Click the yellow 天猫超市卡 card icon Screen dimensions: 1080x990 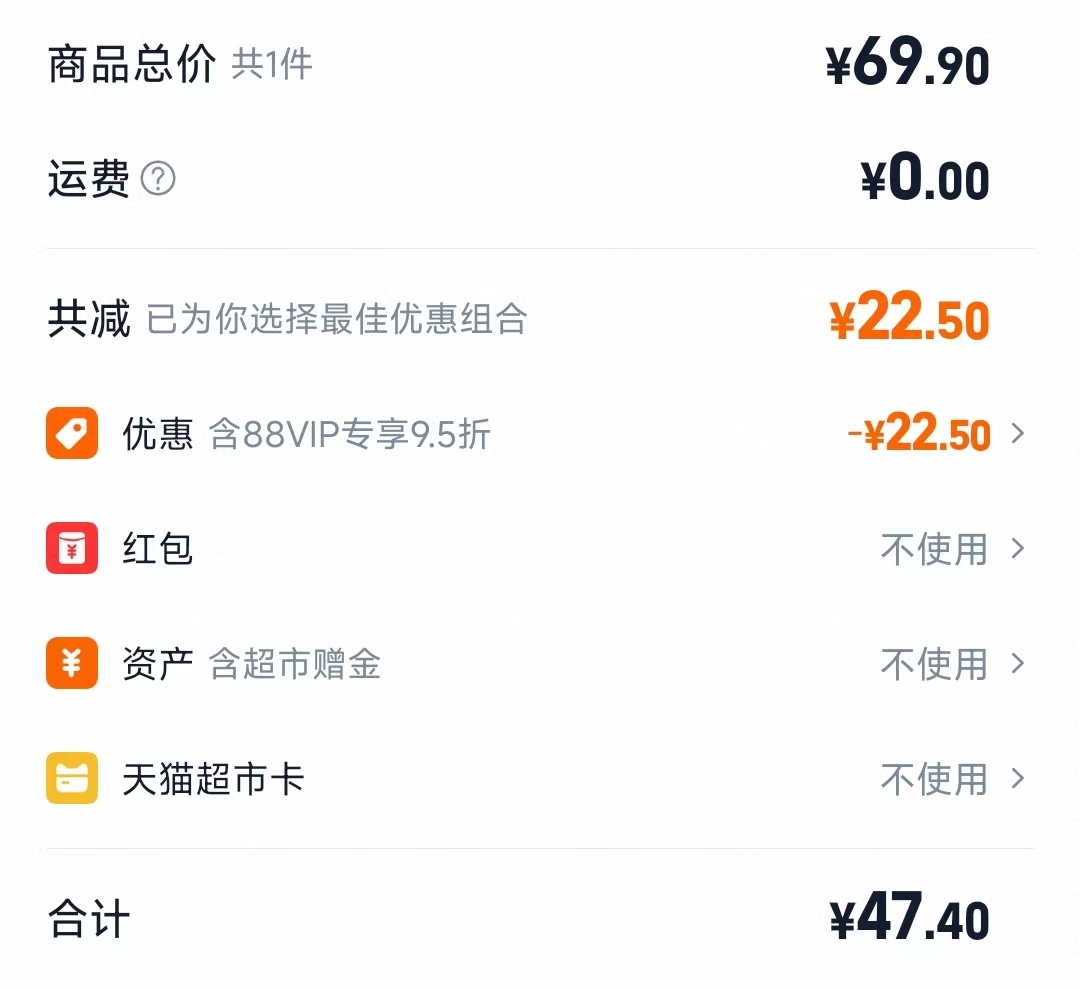[x=70, y=778]
